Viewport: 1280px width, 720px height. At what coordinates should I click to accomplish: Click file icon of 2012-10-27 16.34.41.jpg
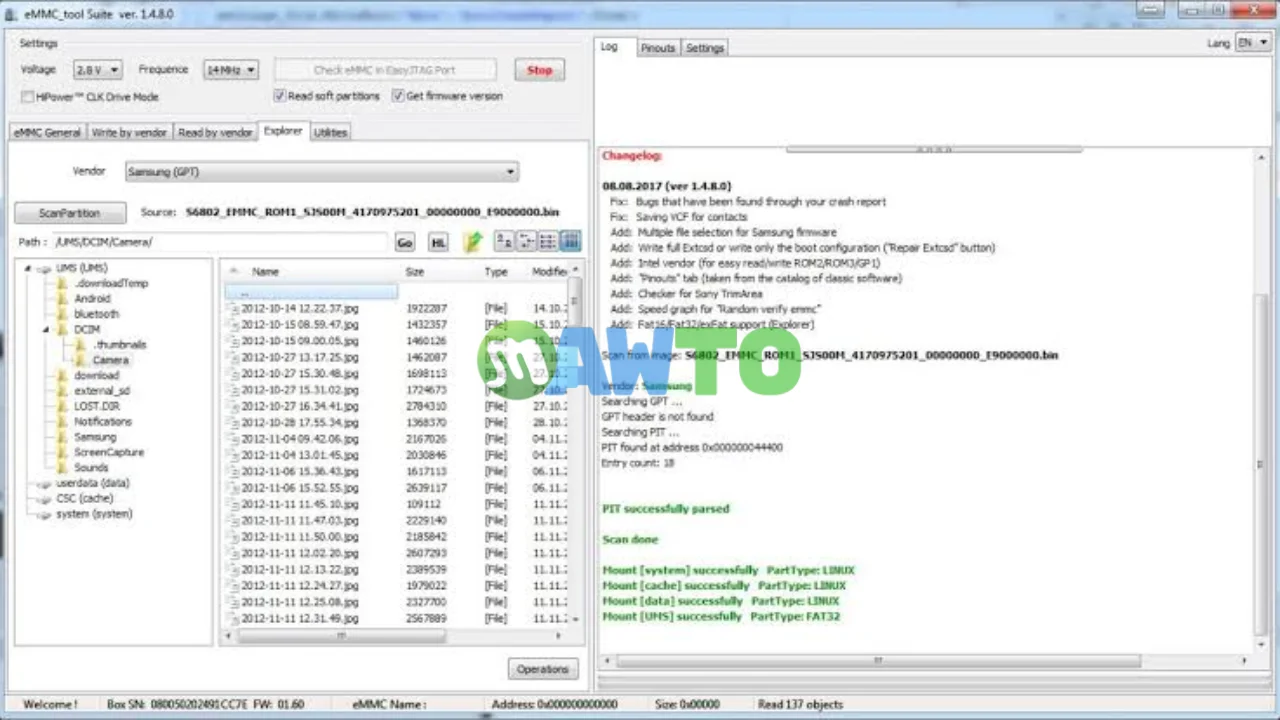tap(234, 407)
